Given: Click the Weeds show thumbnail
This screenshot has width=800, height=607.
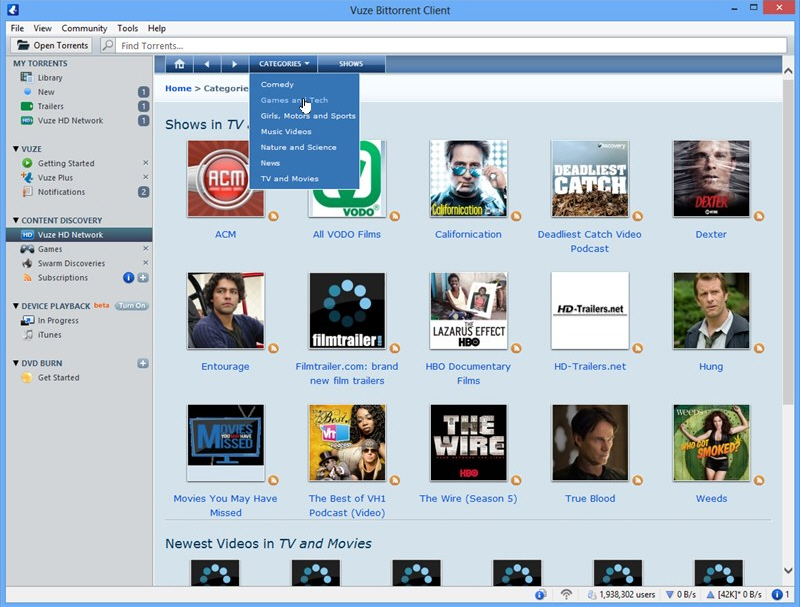Looking at the screenshot, I should 711,443.
